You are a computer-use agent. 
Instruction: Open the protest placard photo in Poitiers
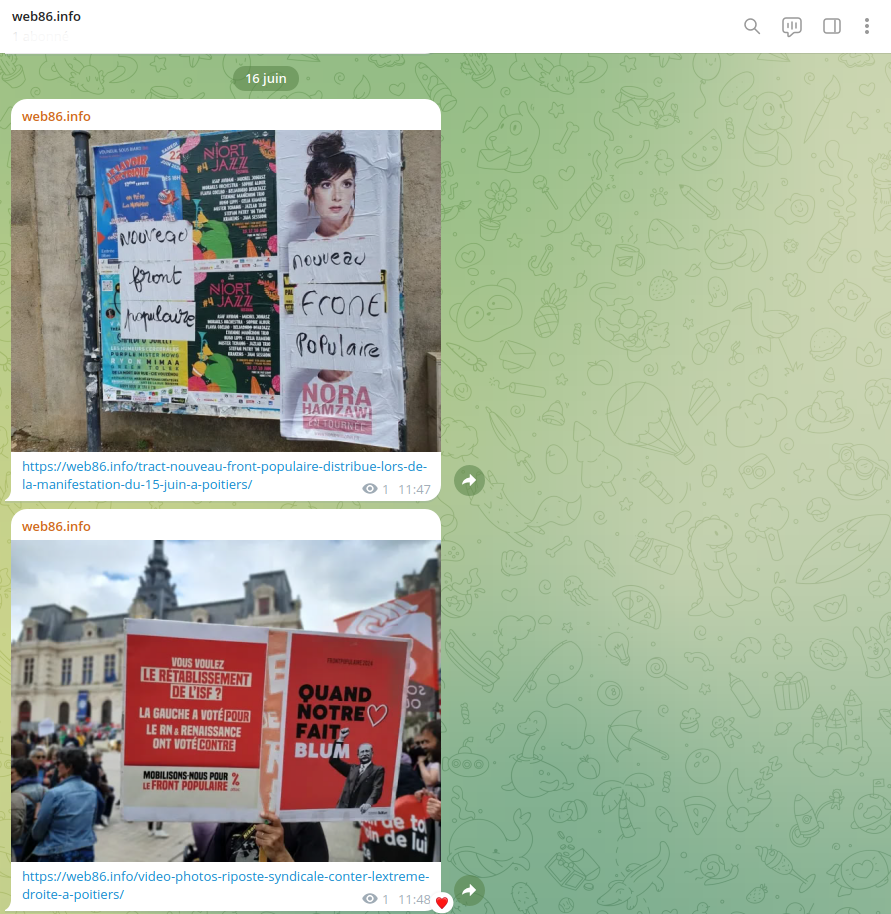tap(226, 700)
